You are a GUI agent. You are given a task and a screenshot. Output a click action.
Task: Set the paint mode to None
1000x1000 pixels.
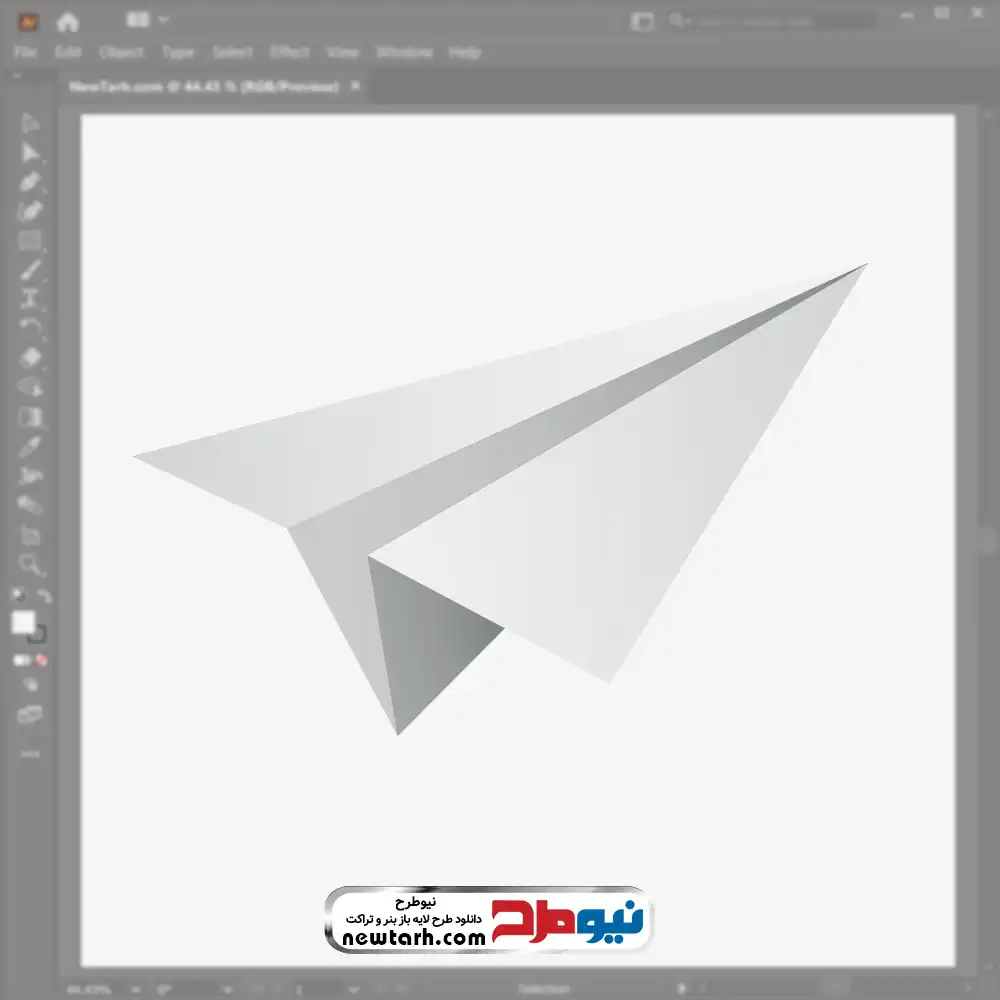click(42, 660)
